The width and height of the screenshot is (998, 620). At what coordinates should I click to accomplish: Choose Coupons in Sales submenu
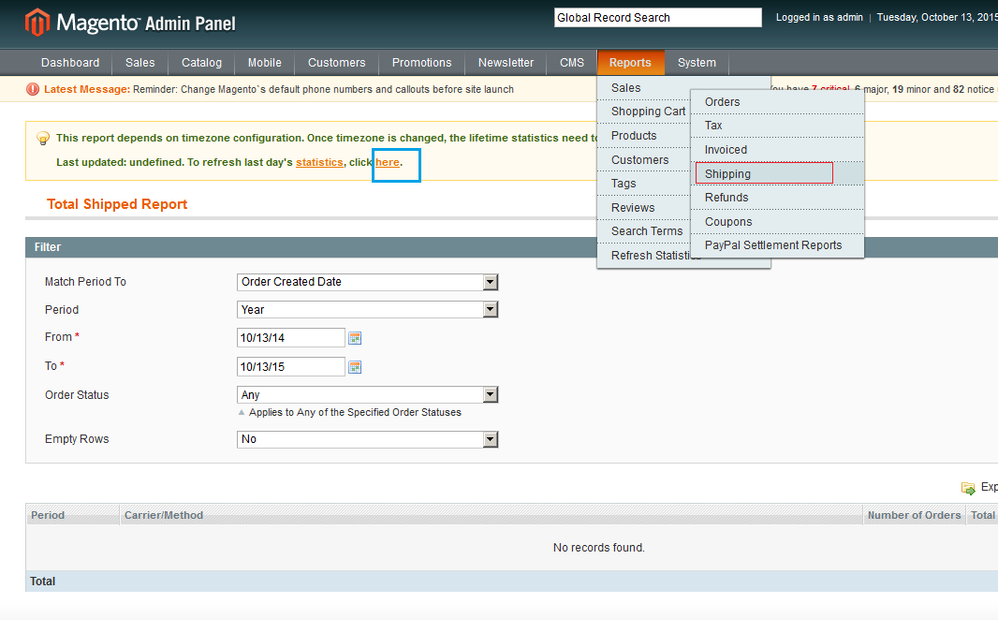[x=777, y=222]
